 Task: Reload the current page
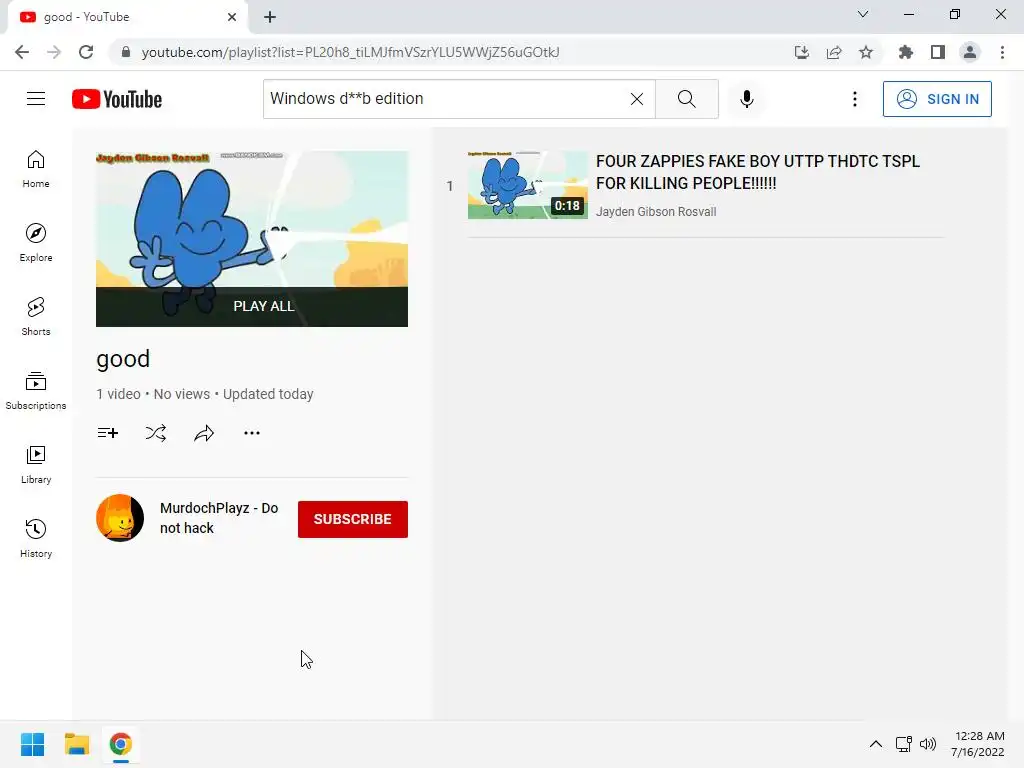tap(86, 52)
